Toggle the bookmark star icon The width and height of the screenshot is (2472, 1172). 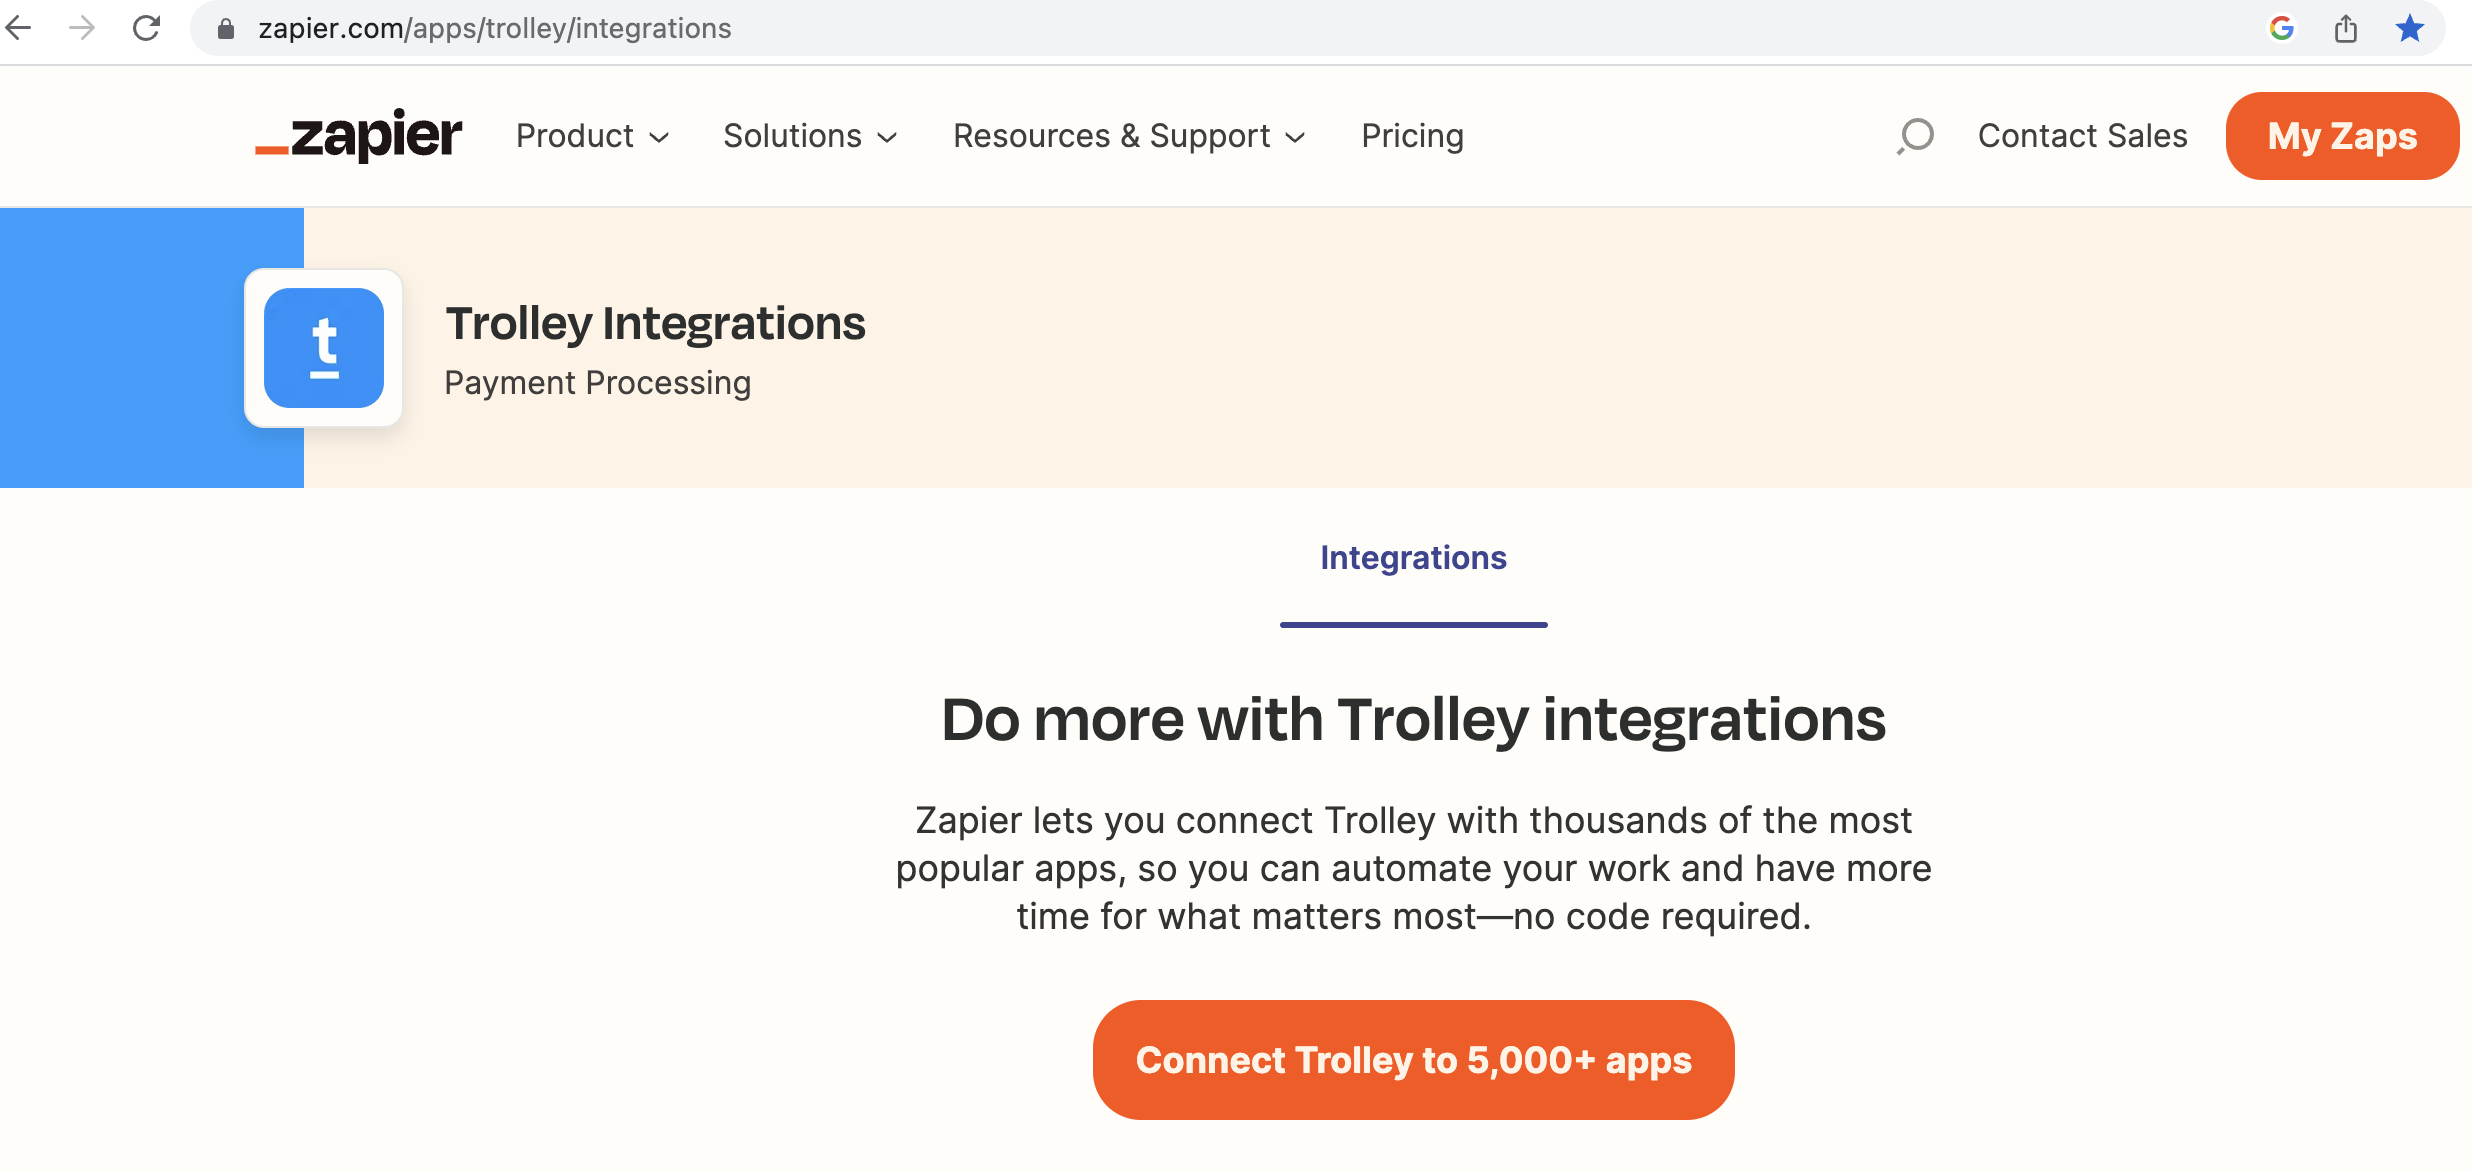point(2410,28)
